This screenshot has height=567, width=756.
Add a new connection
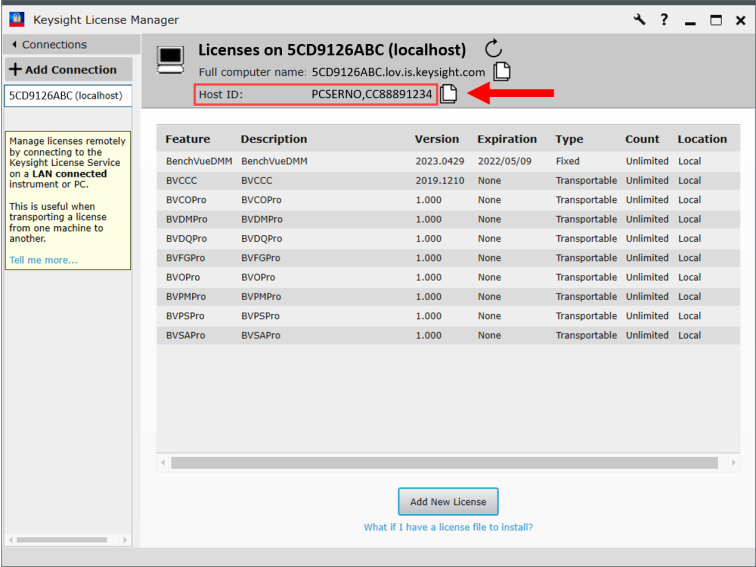tap(68, 69)
